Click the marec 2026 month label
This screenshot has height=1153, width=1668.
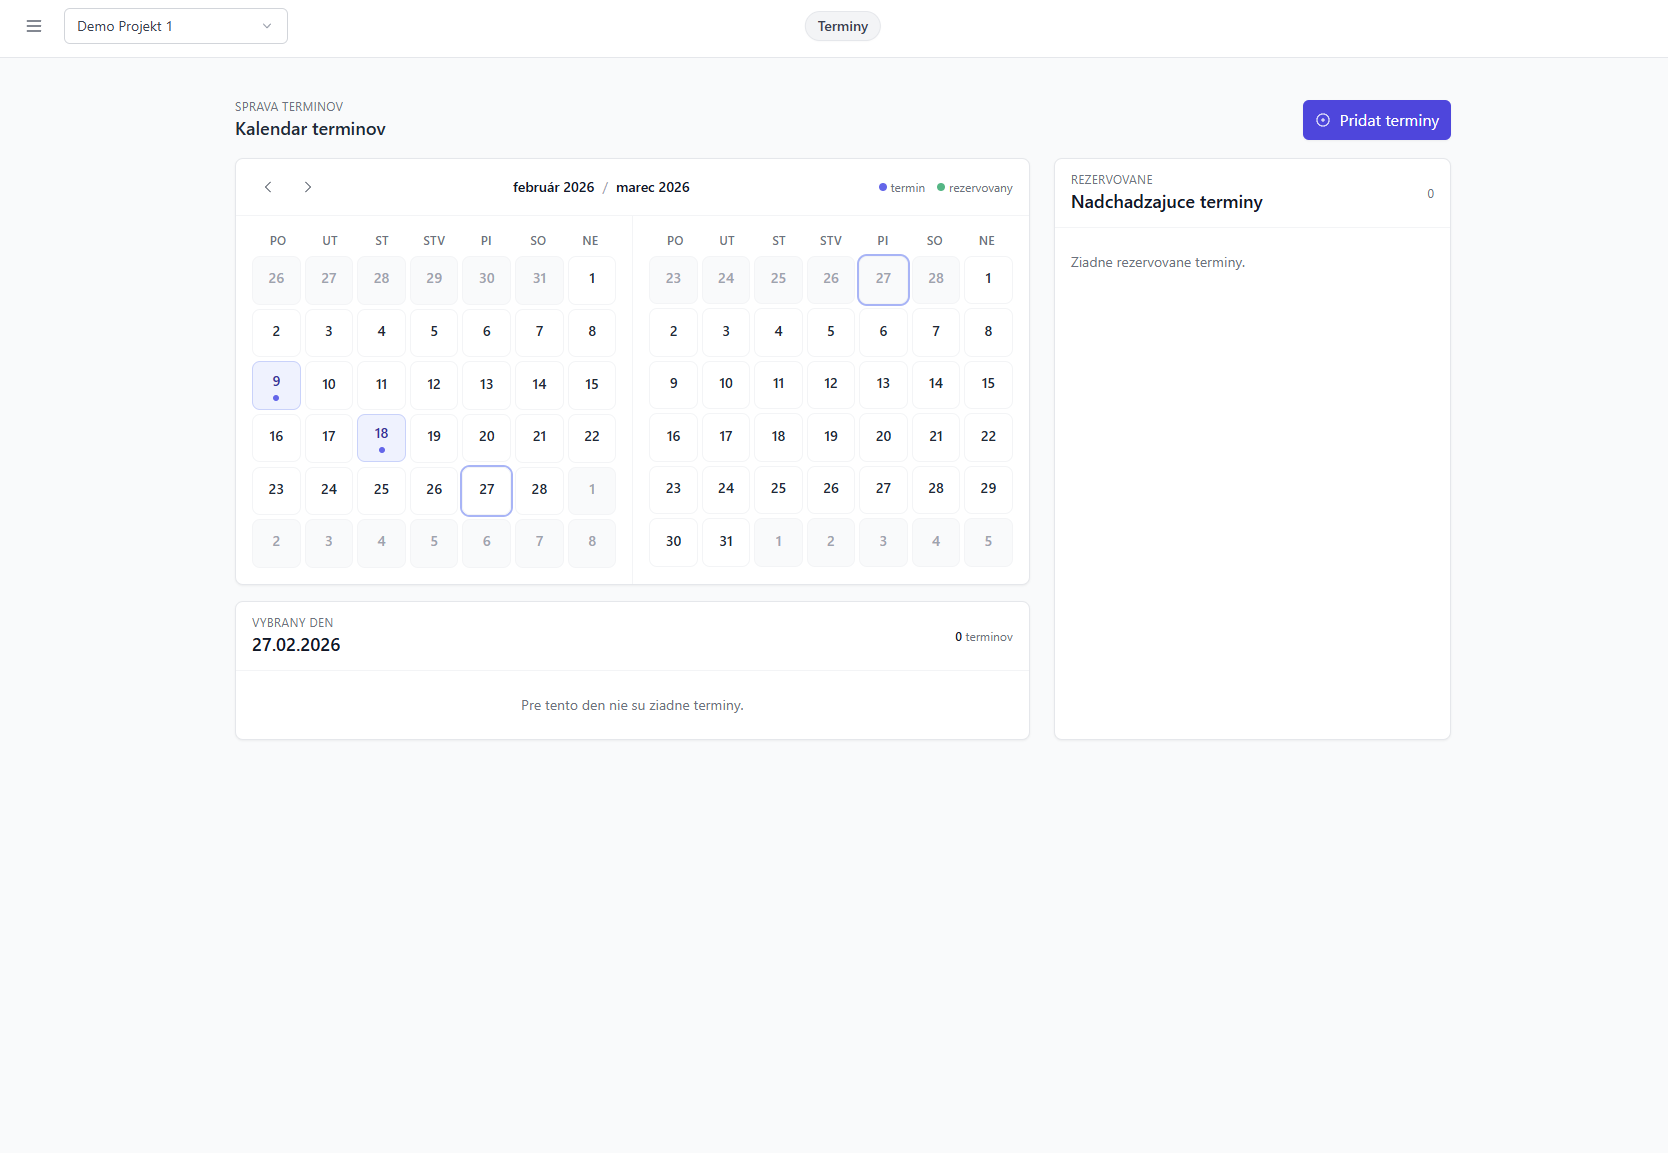click(653, 187)
